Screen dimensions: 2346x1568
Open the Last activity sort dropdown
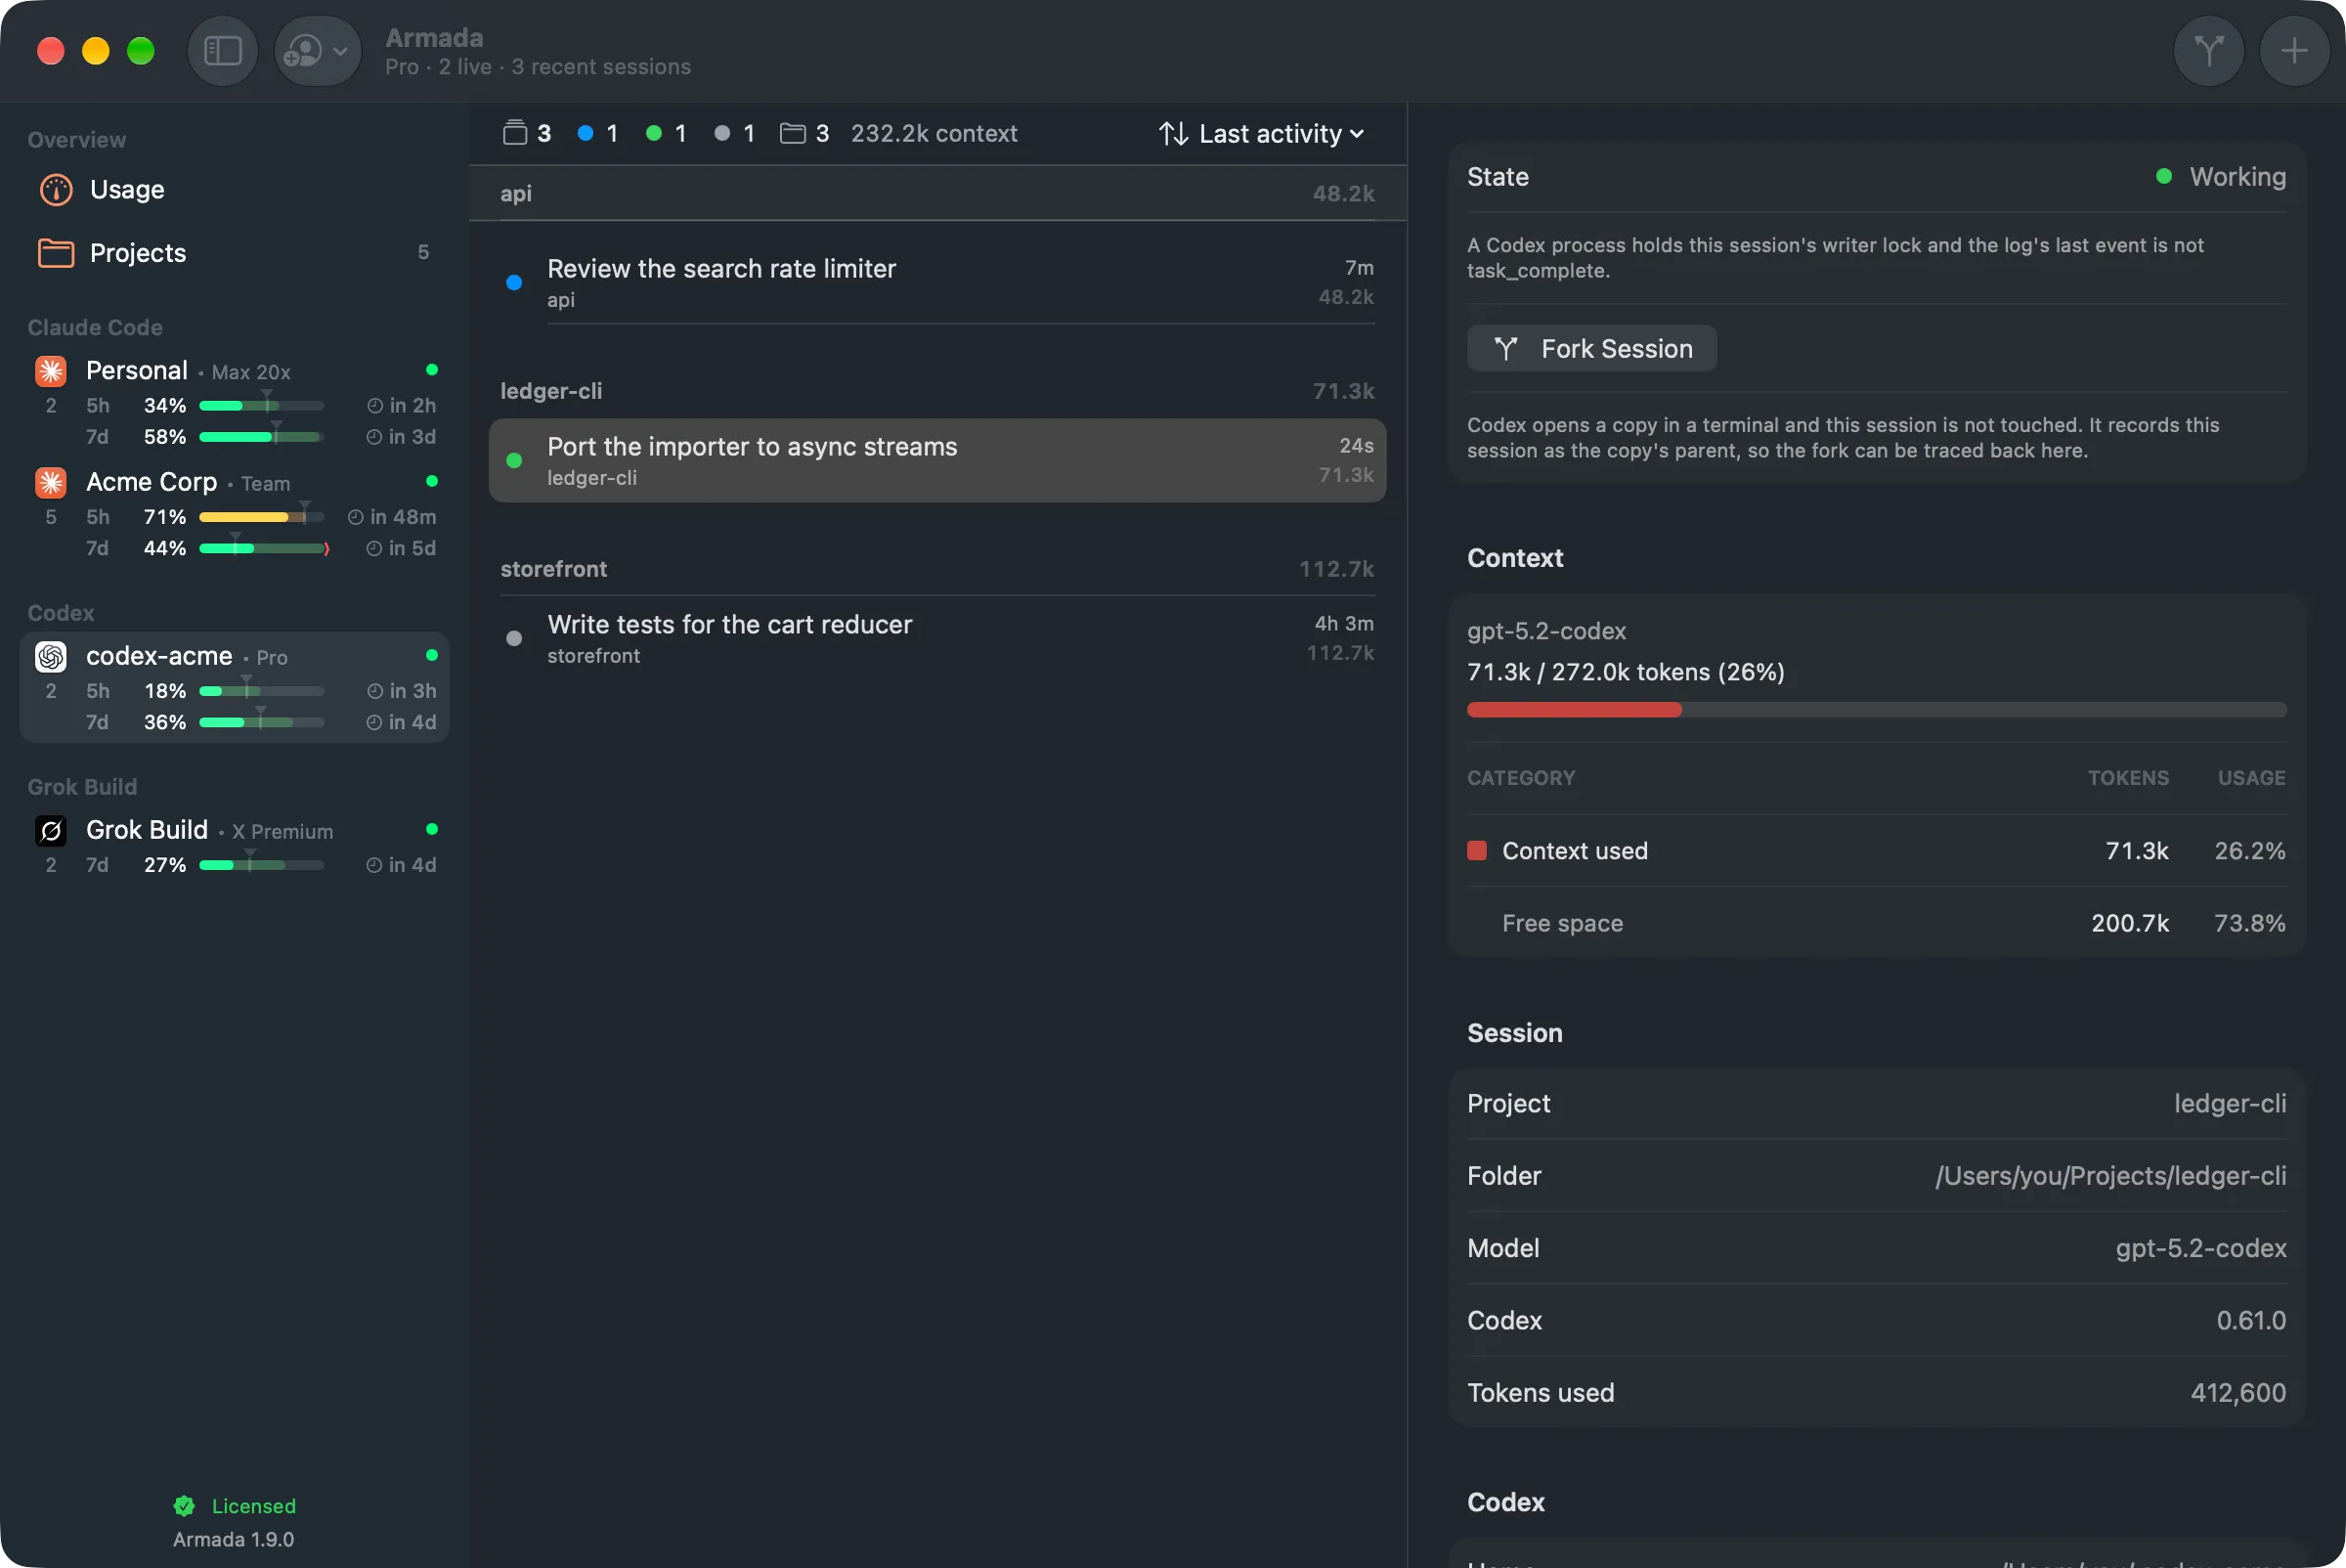[x=1261, y=134]
